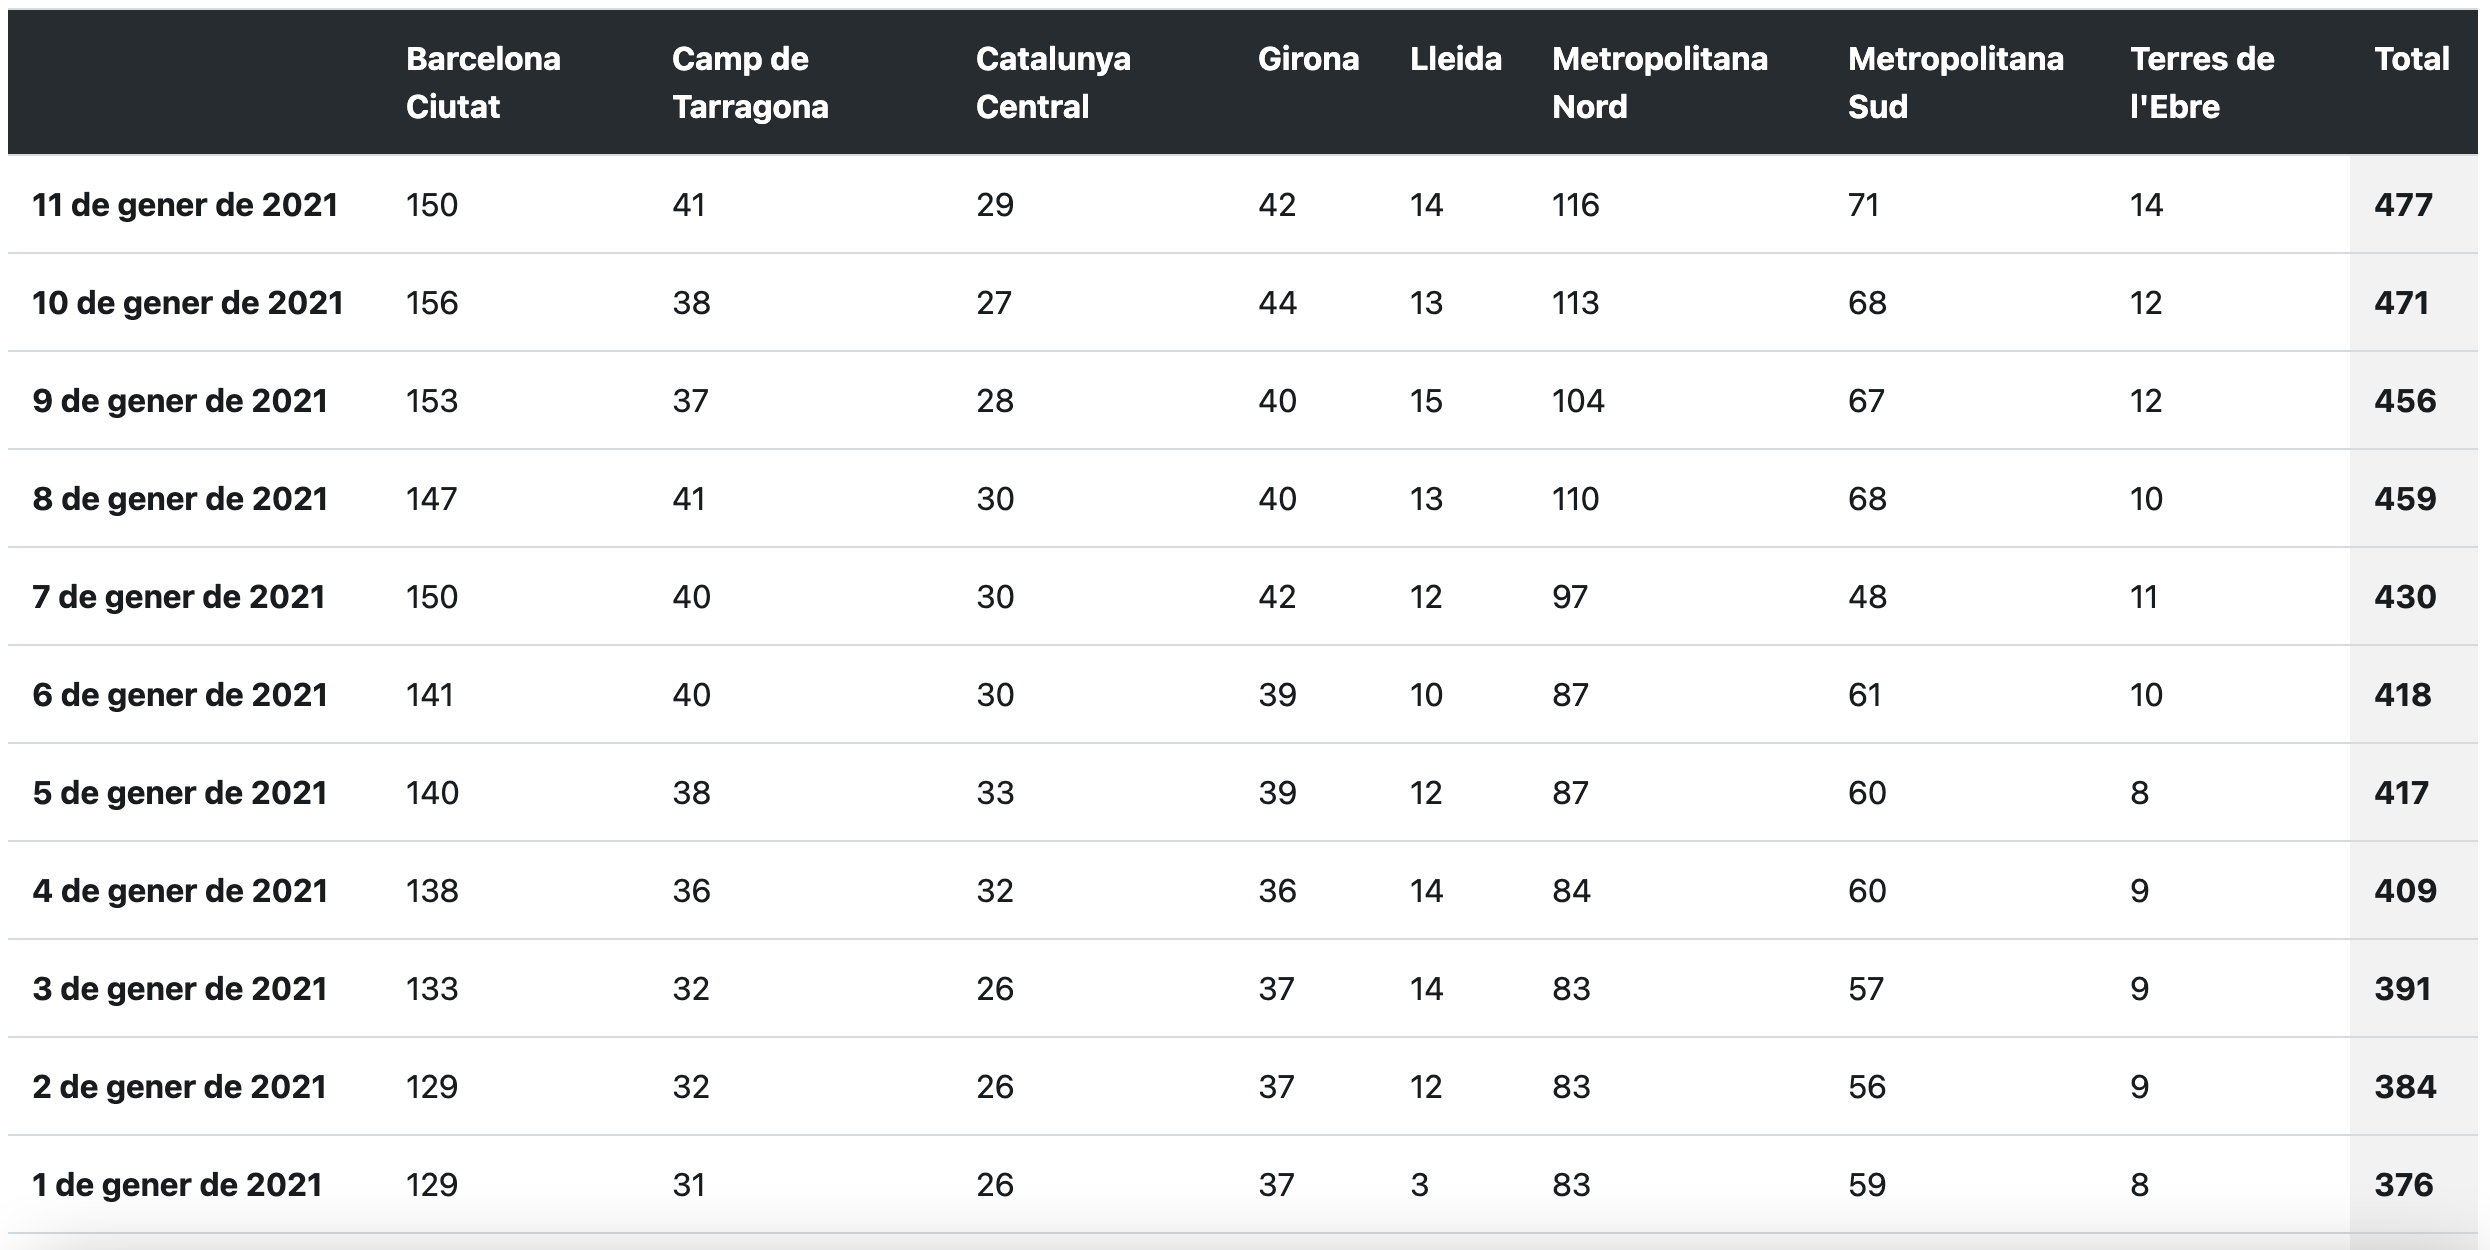Click the Metropolitana Nord column header
Screen dimensions: 2490x1250
click(x=1659, y=82)
